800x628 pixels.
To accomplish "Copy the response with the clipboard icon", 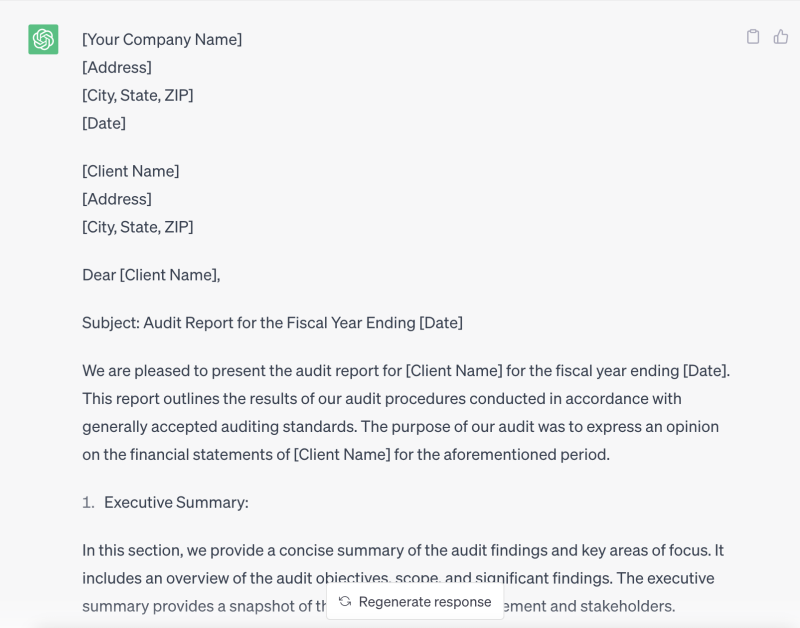I will pyautogui.click(x=753, y=37).
